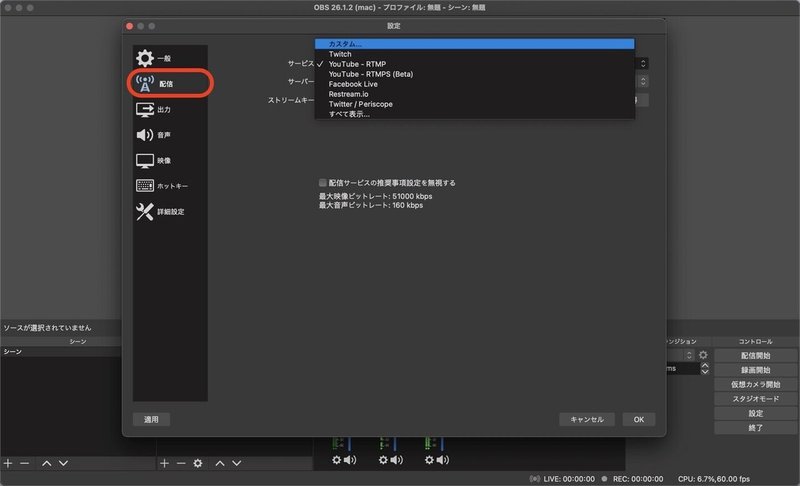Screen dimensions: 800x486
Task: Click the 適用 apply button
Action: (151, 419)
